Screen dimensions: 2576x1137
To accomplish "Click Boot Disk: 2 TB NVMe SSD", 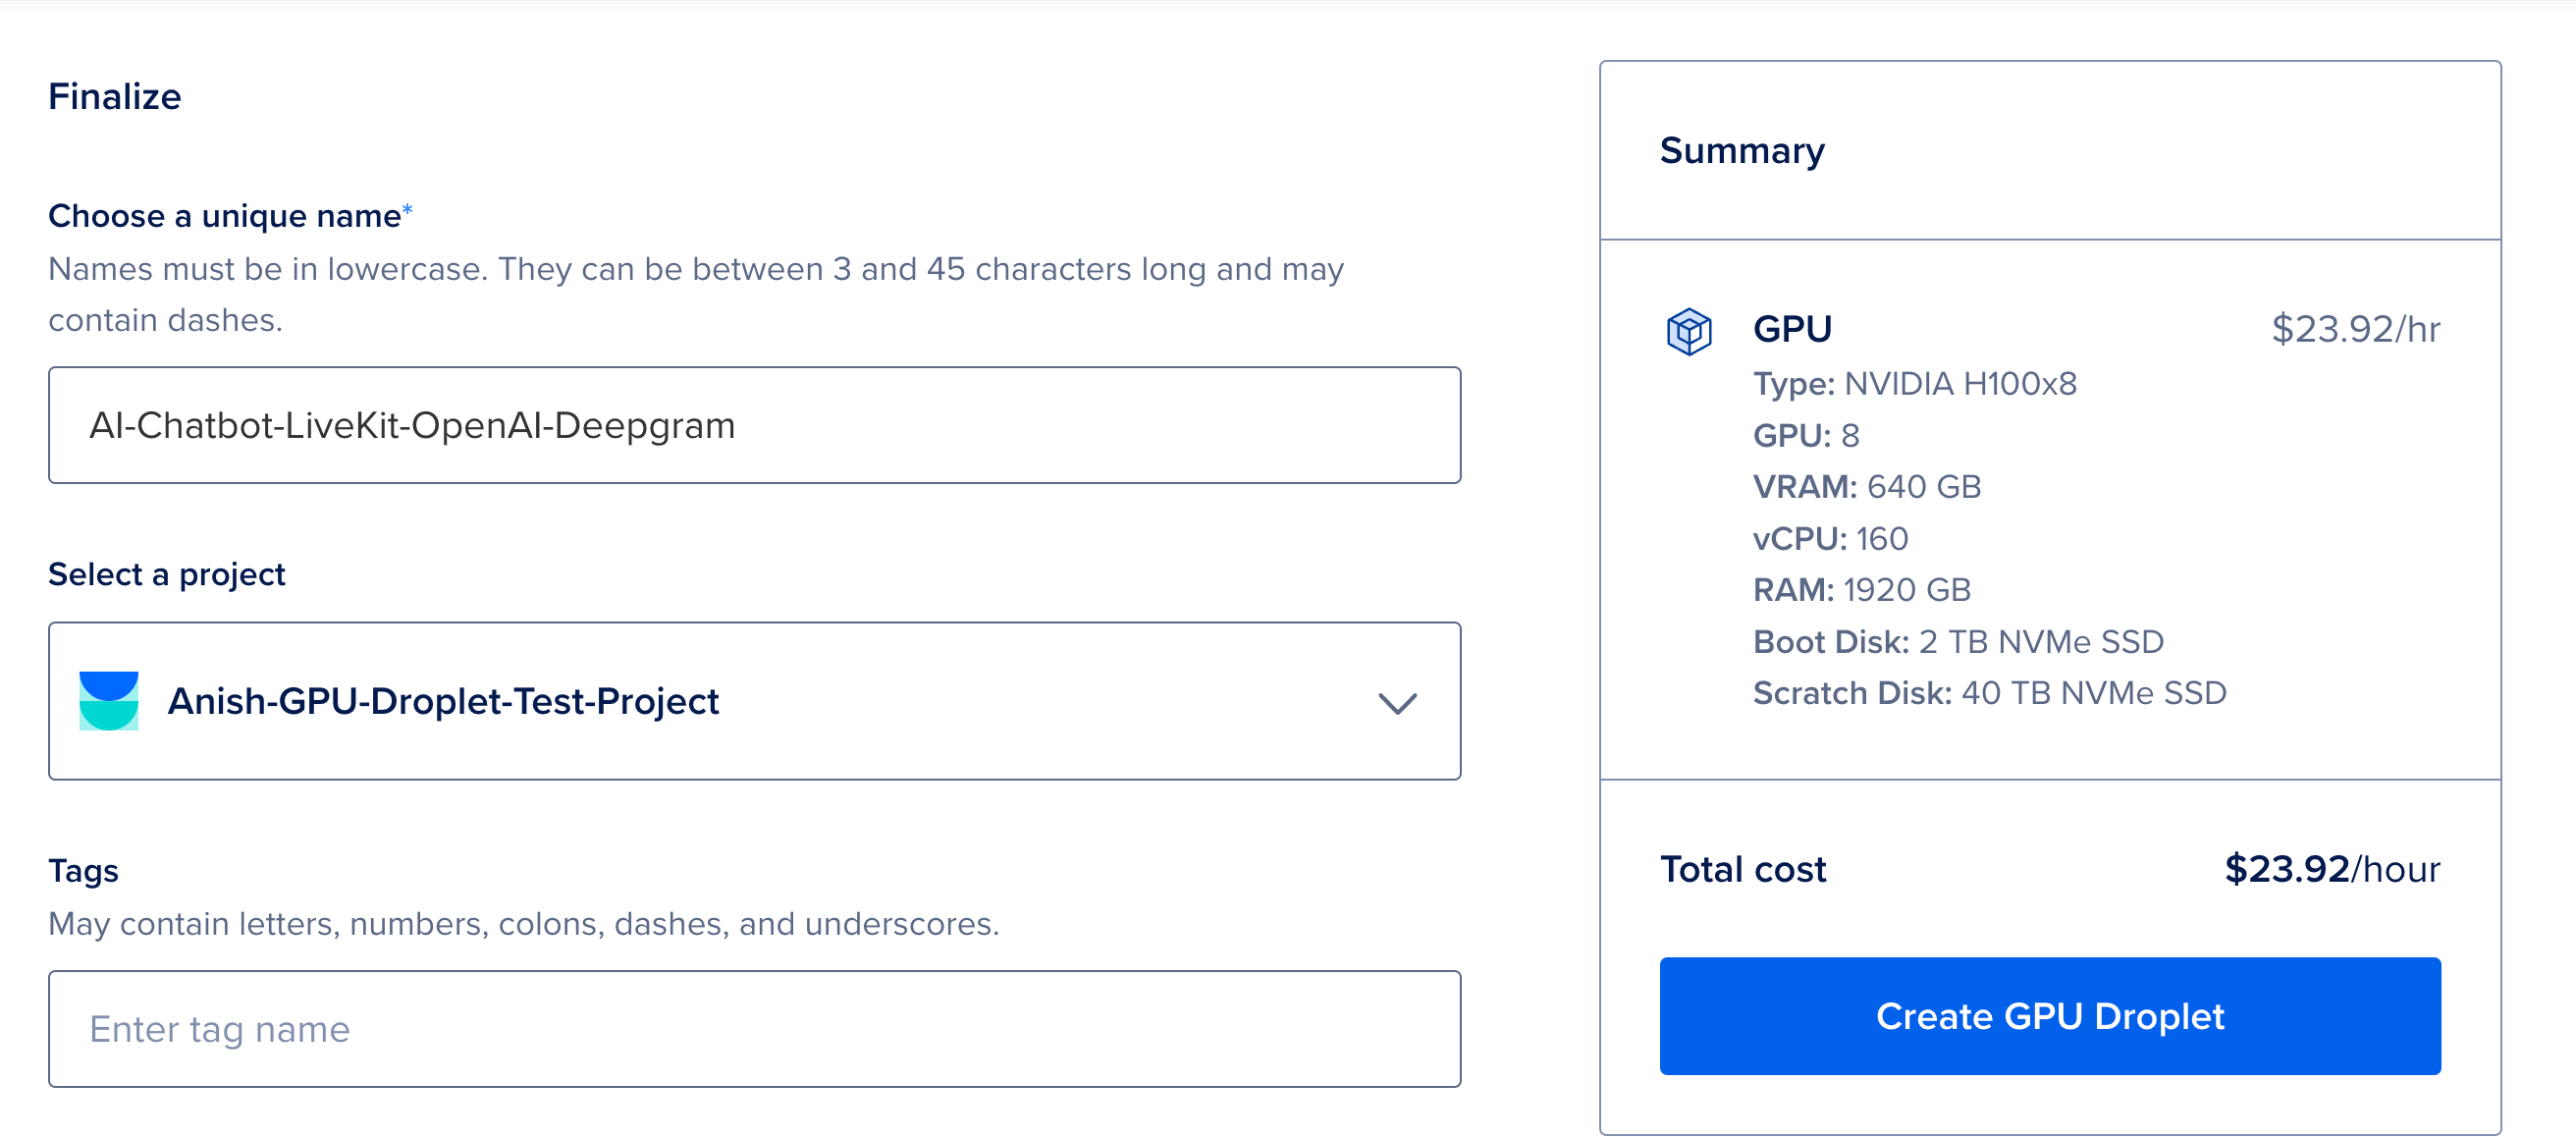I will tap(1959, 642).
